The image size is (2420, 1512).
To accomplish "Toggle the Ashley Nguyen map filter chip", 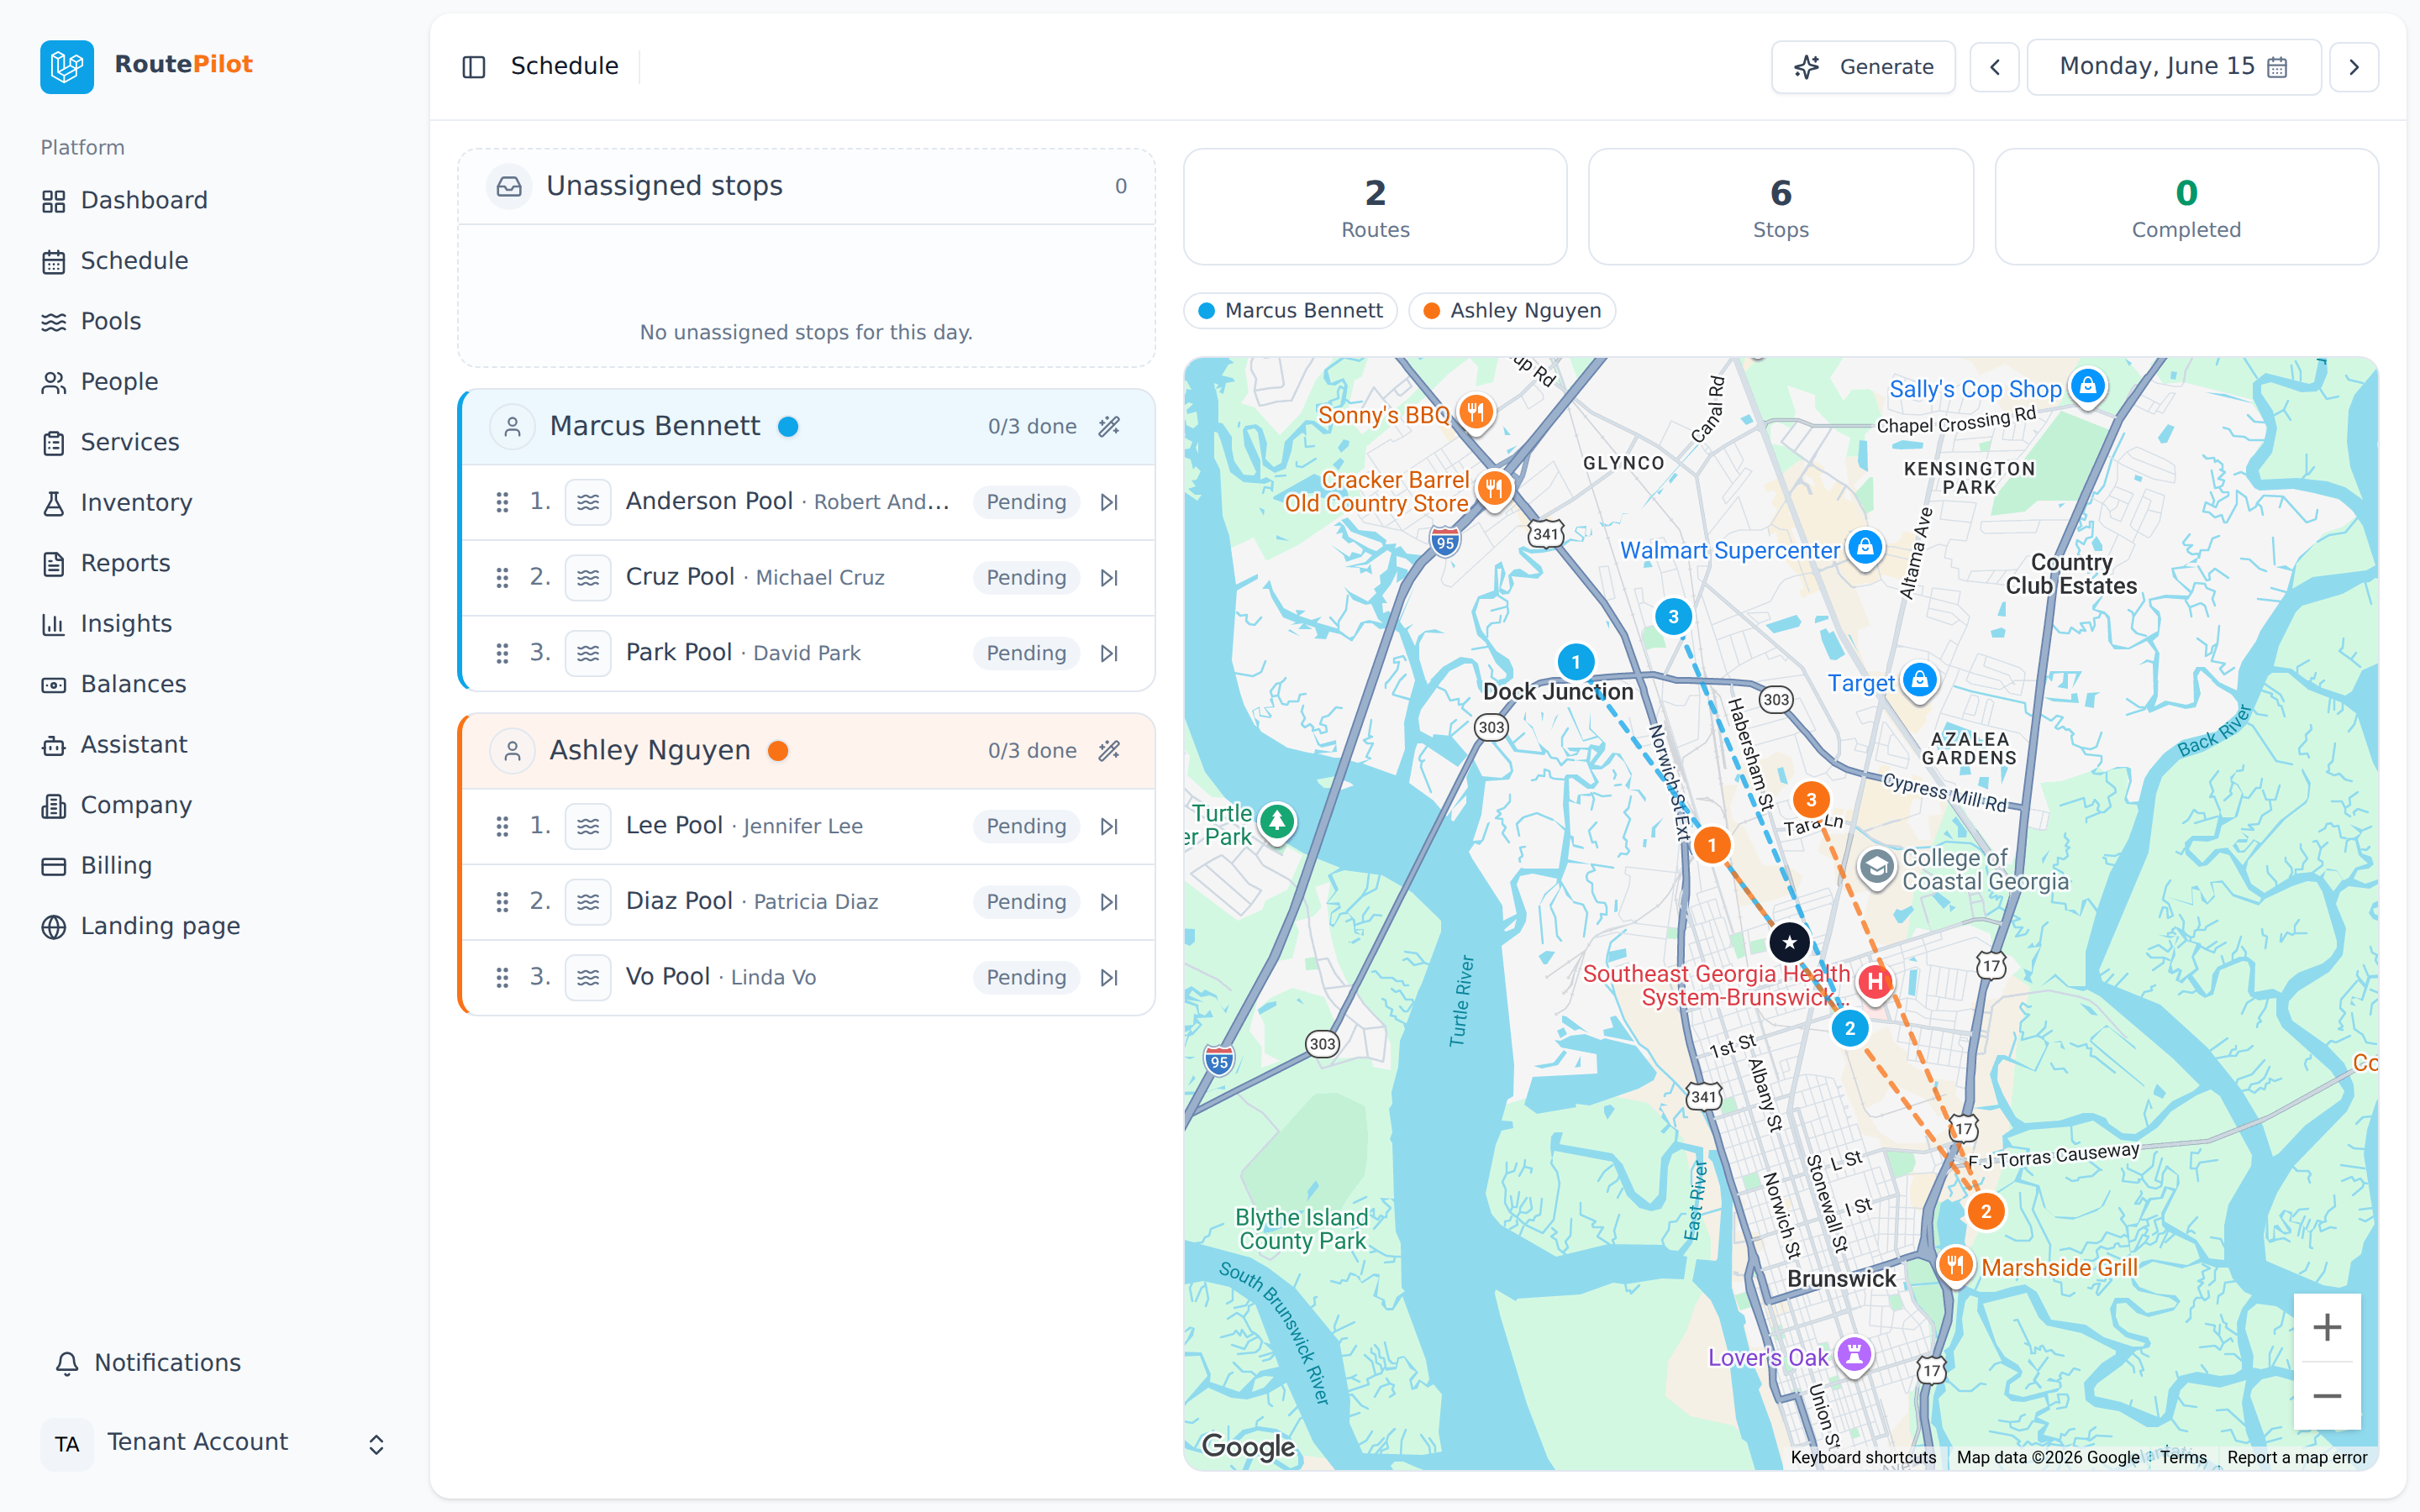I will [x=1512, y=311].
